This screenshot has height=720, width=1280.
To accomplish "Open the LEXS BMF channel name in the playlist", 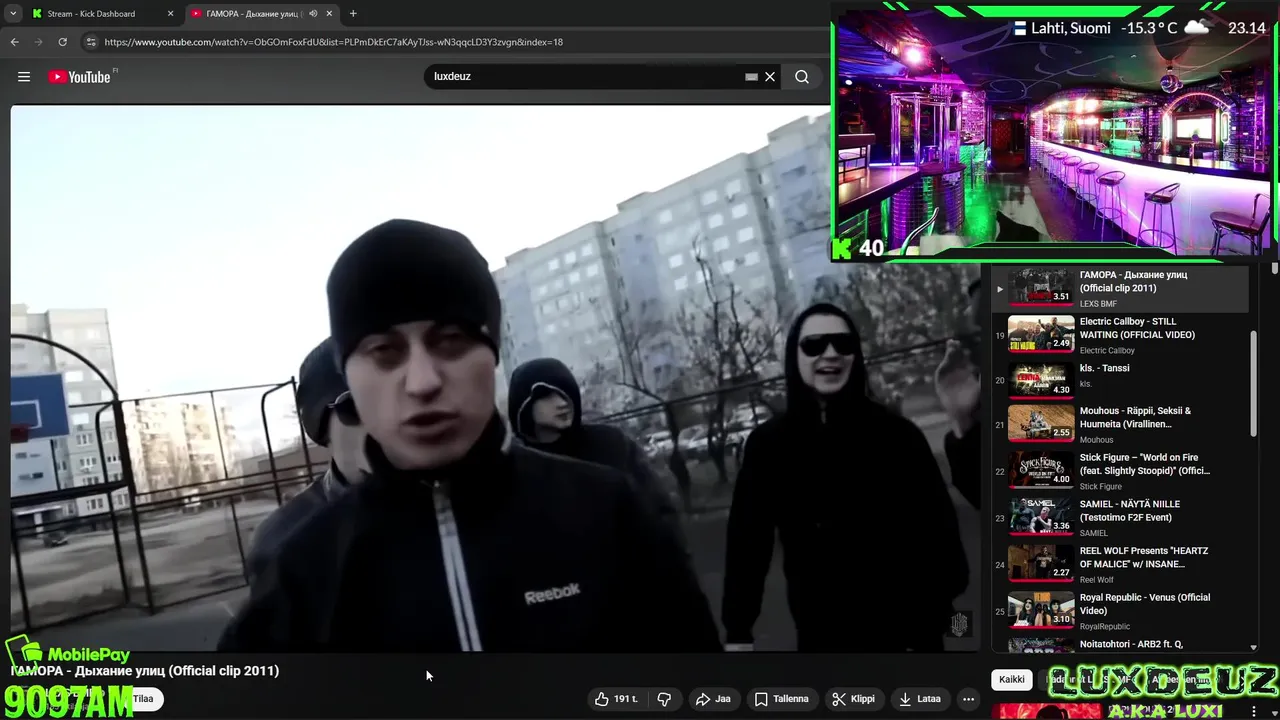I will point(1098,304).
